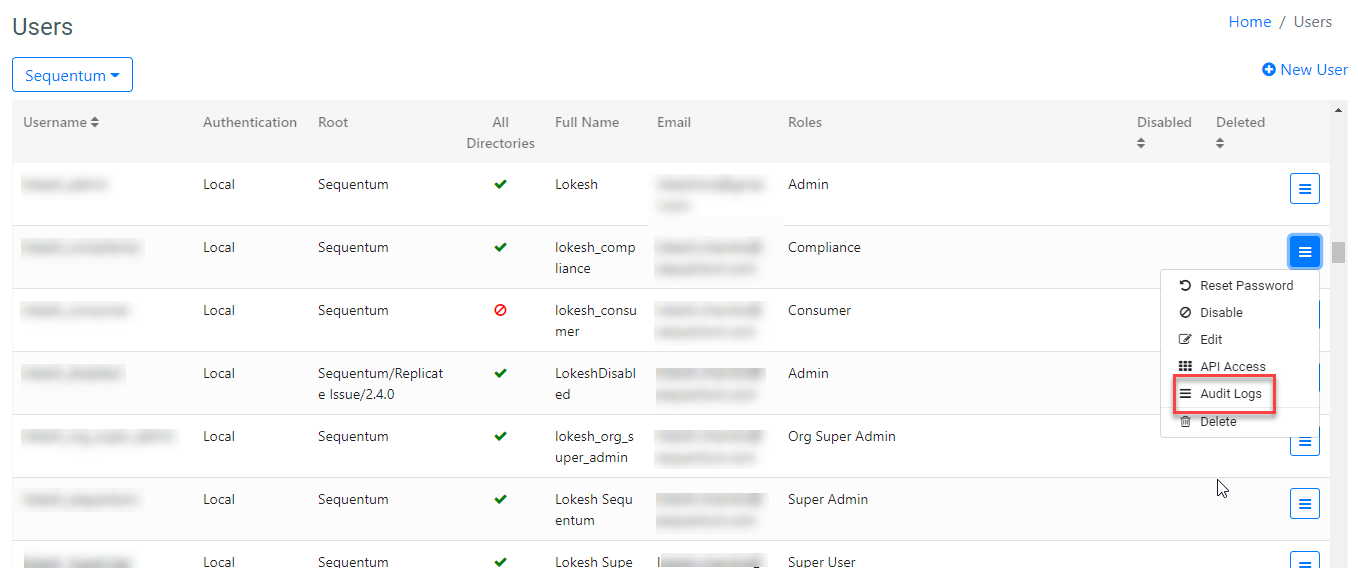
Task: Click the active hamburger button in Compliance row
Action: tap(1304, 251)
